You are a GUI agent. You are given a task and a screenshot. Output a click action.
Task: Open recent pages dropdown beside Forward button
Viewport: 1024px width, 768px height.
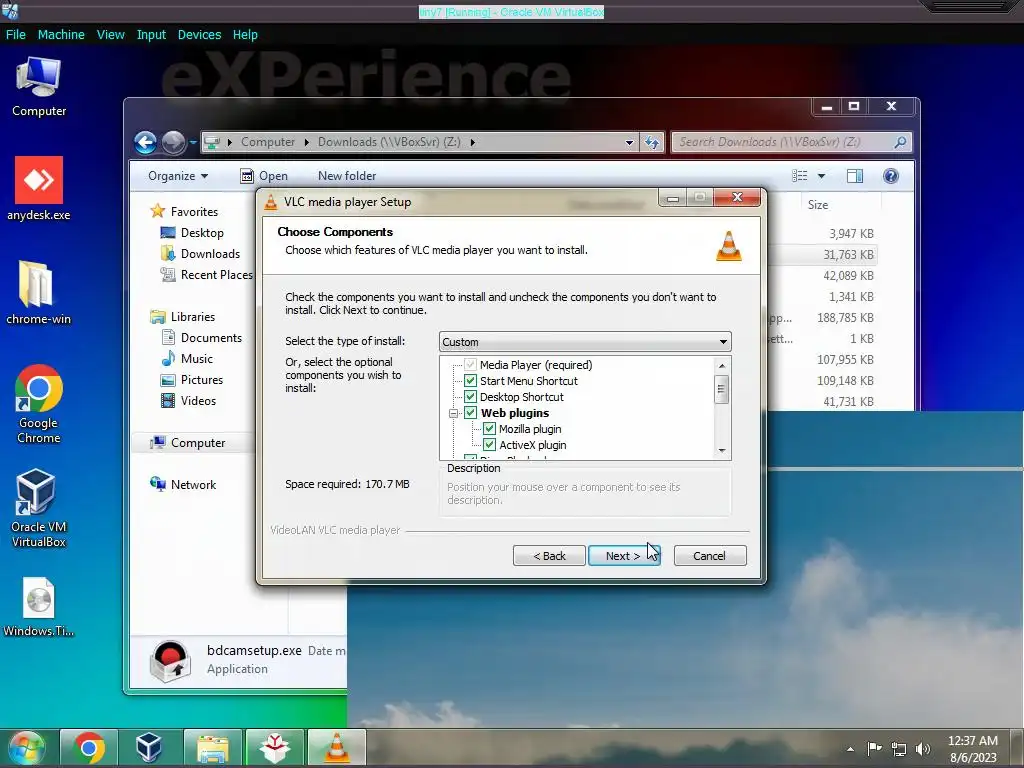(193, 142)
